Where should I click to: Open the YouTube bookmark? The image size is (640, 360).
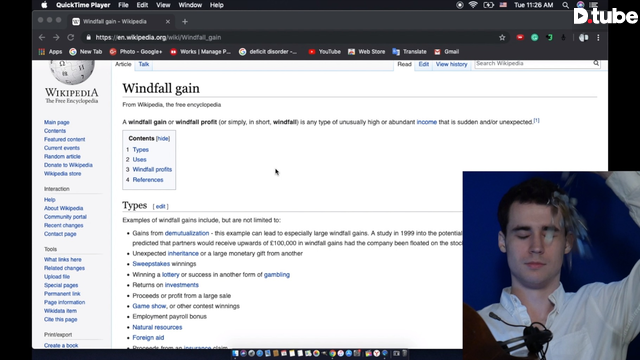tap(324, 52)
